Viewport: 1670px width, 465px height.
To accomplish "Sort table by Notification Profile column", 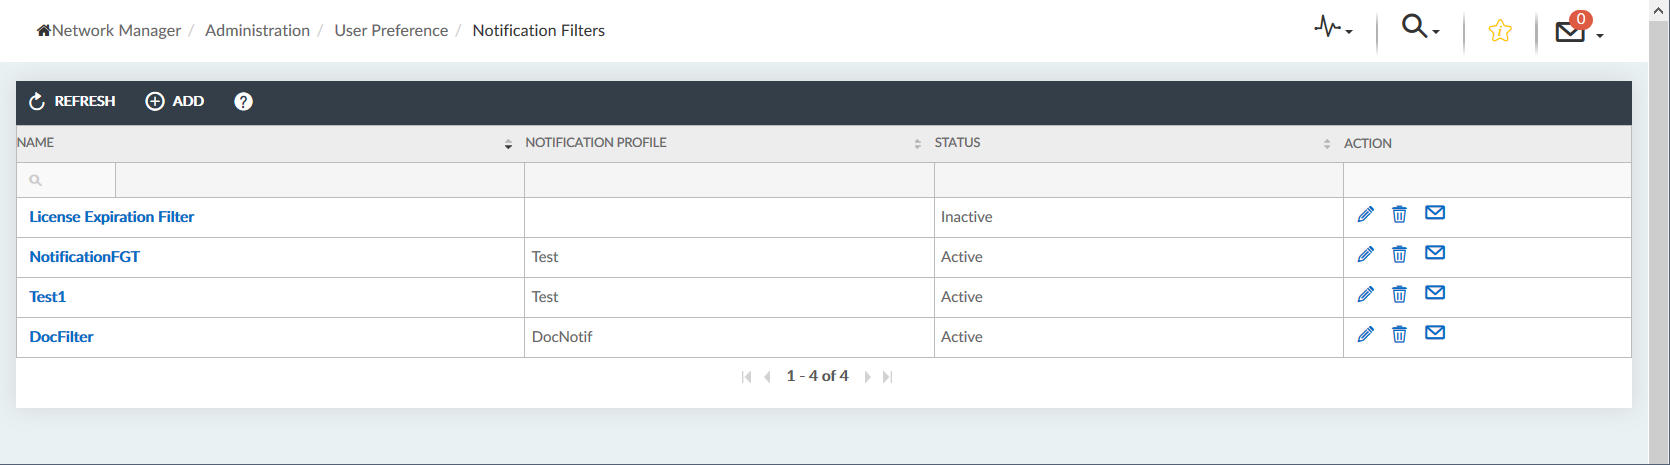I will [917, 144].
